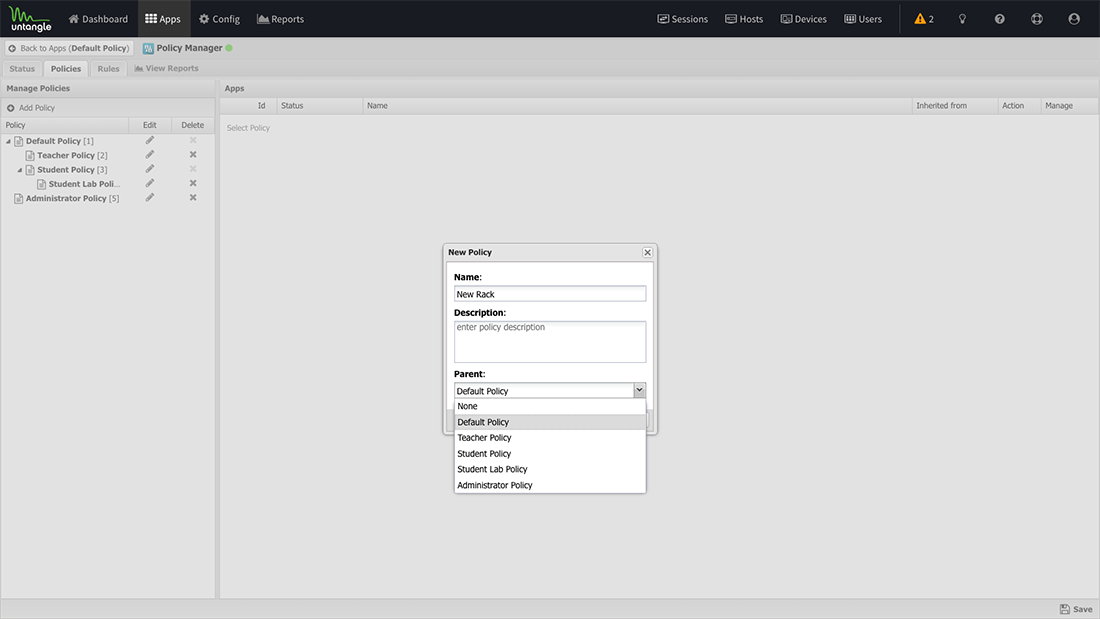Open View Reports
The image size is (1100, 619).
166,69
